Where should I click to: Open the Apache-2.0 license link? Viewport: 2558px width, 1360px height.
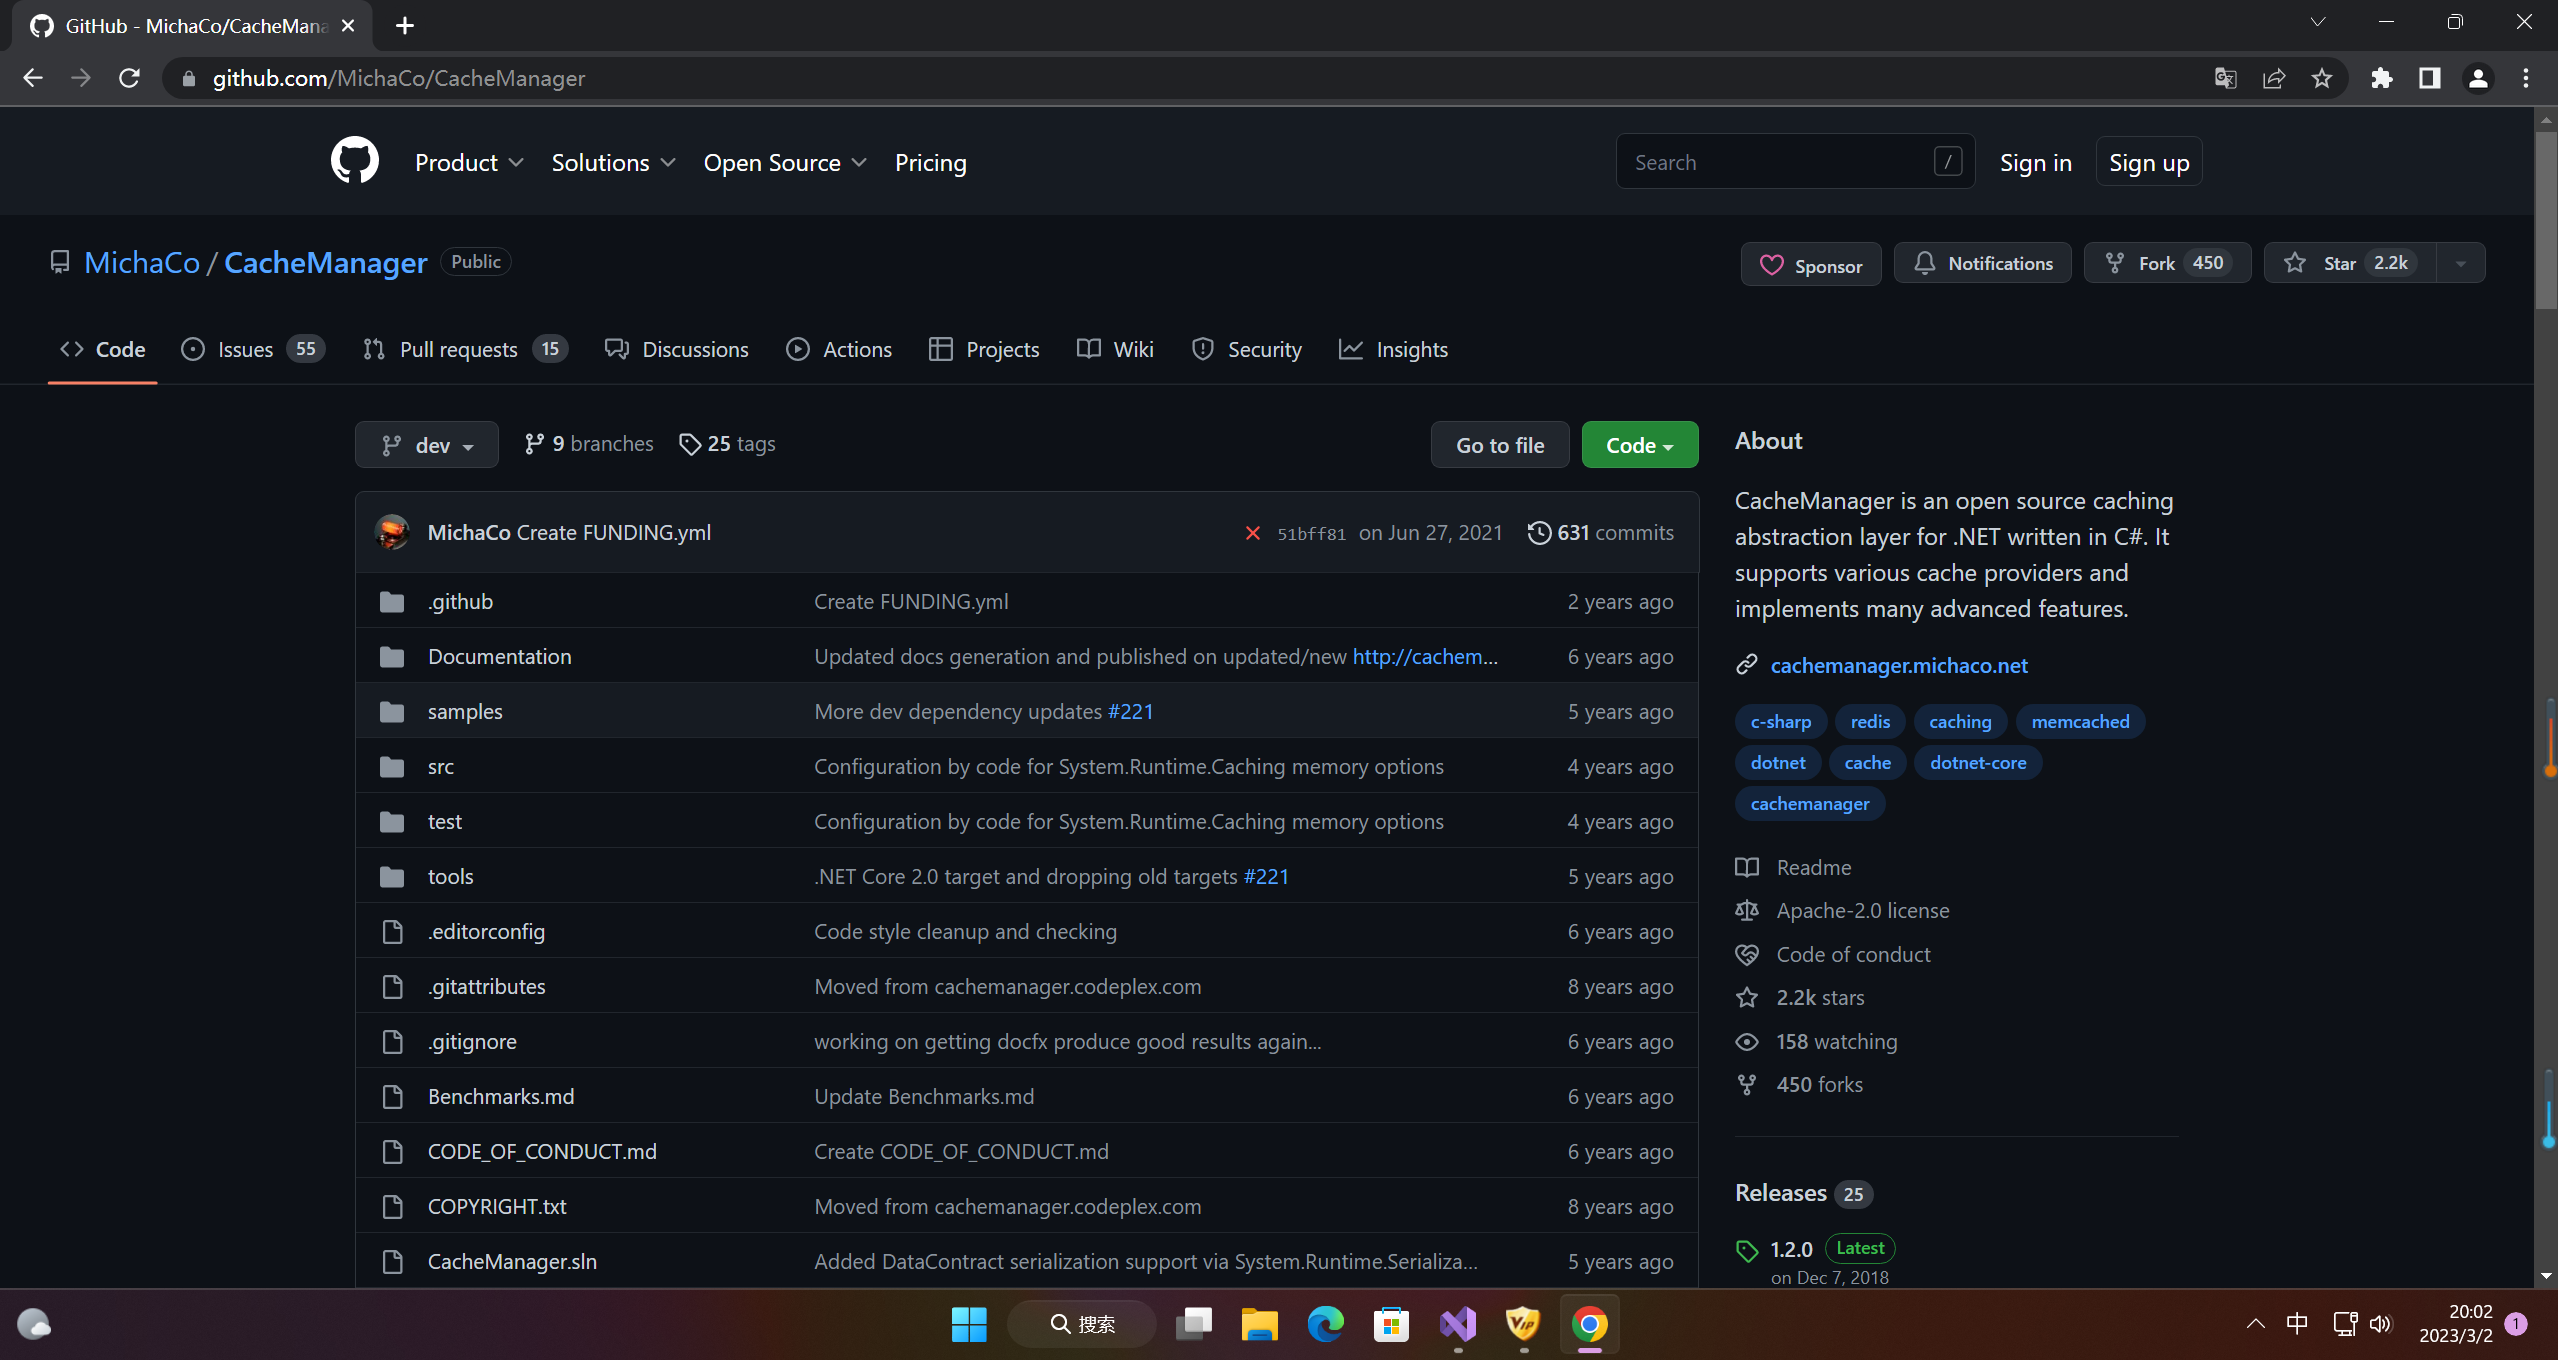(1862, 910)
